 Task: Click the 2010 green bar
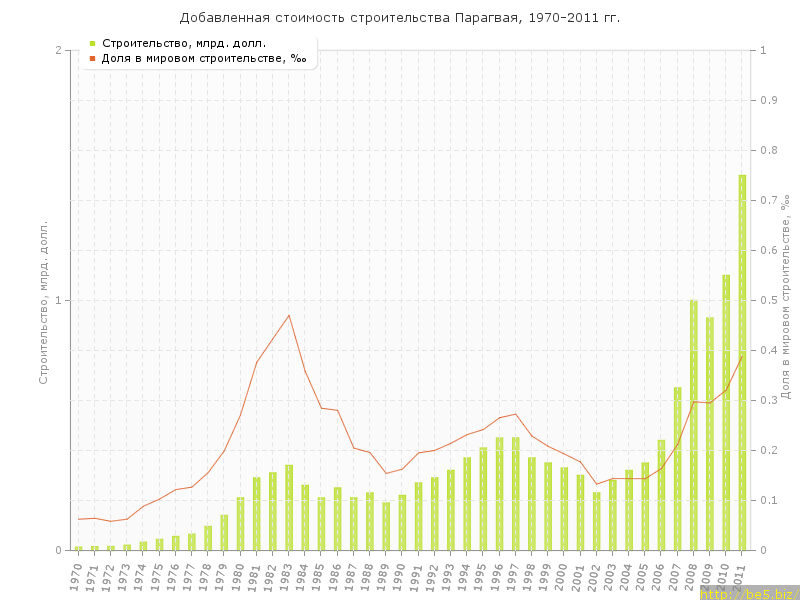(726, 412)
